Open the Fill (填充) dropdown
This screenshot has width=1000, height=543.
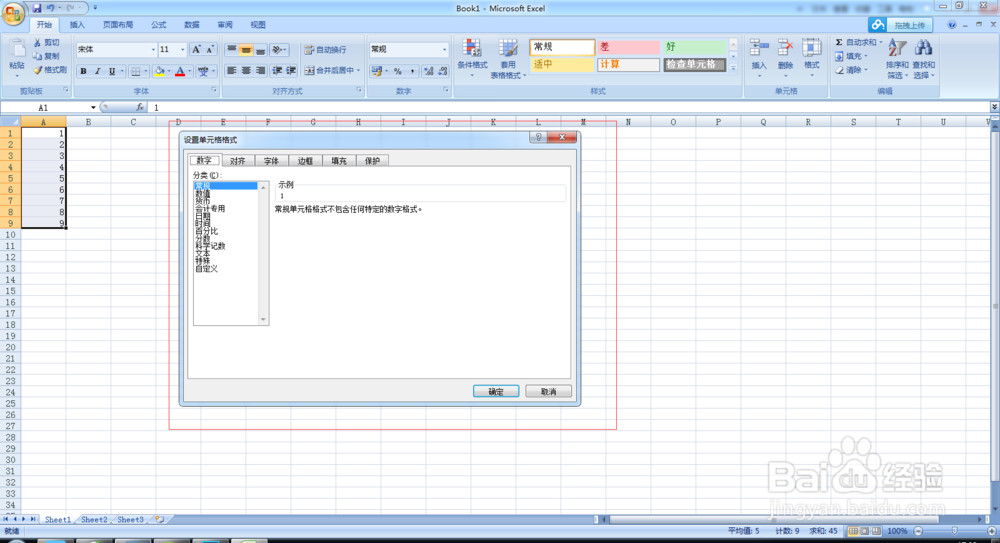pyautogui.click(x=851, y=57)
